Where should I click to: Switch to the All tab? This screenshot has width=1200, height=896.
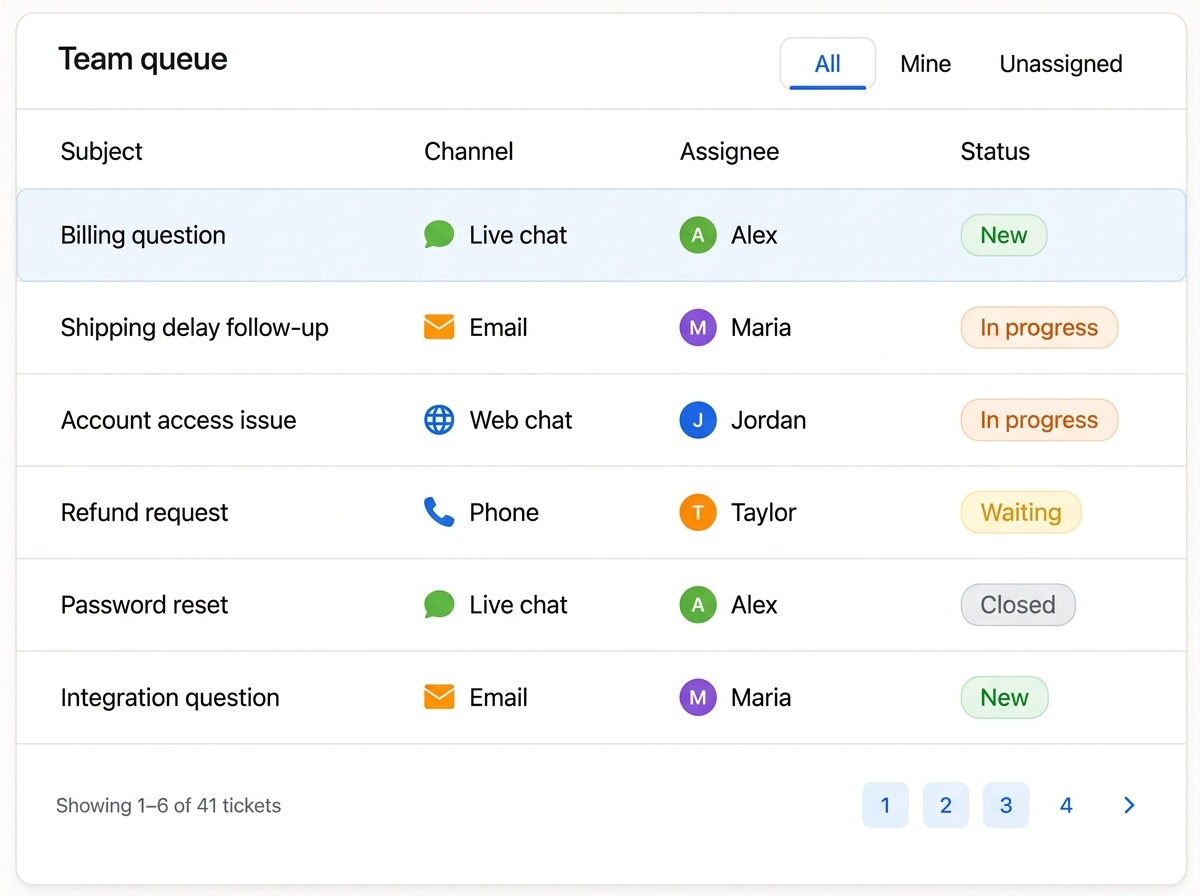pyautogui.click(x=828, y=64)
